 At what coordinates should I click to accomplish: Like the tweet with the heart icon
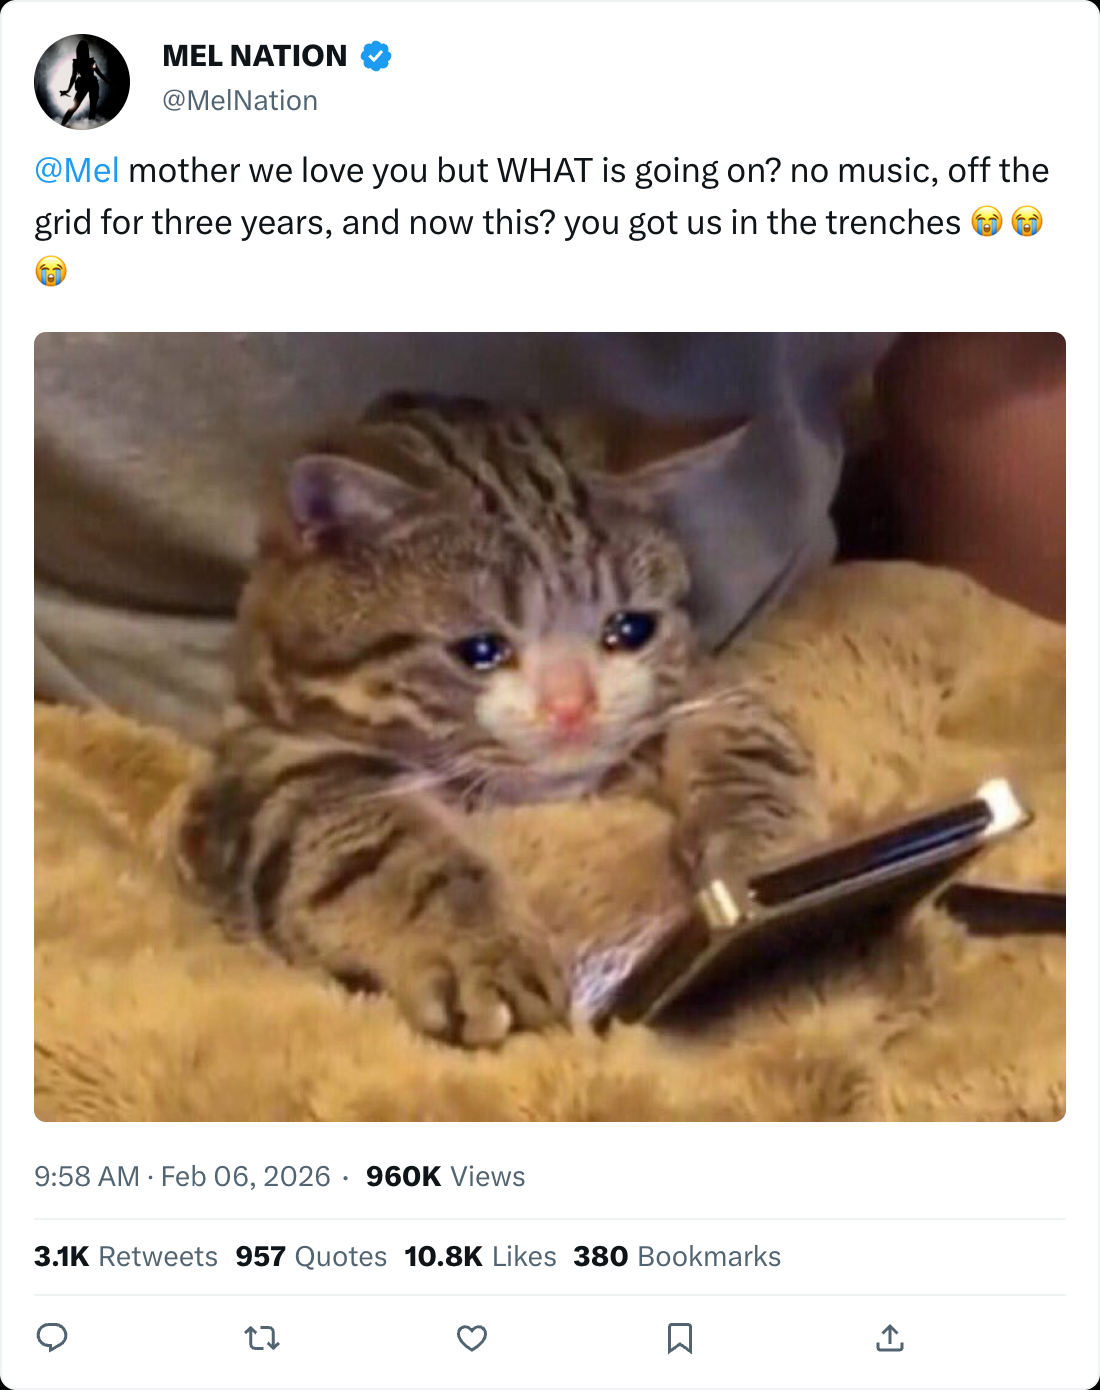pyautogui.click(x=472, y=1338)
